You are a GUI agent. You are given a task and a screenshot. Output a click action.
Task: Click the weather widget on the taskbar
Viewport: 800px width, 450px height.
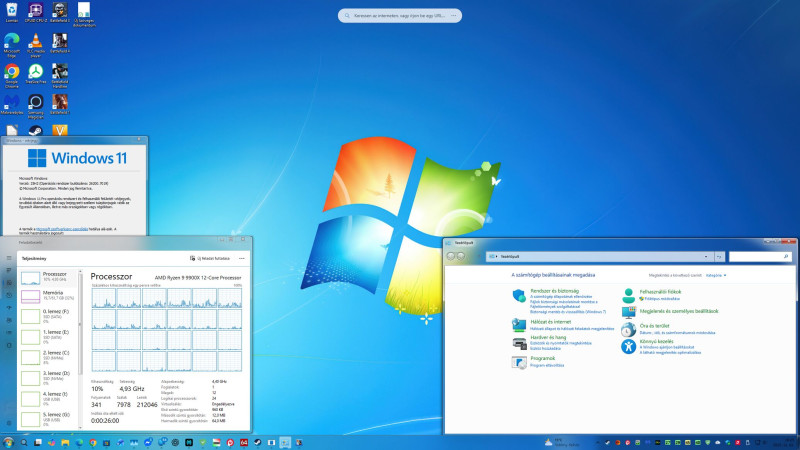point(561,442)
